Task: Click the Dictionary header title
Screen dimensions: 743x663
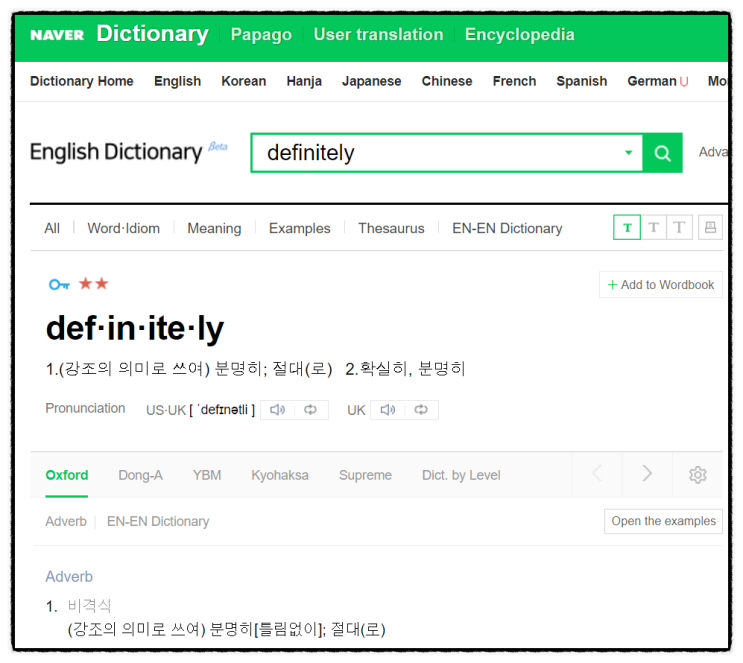Action: pyautogui.click(x=152, y=34)
